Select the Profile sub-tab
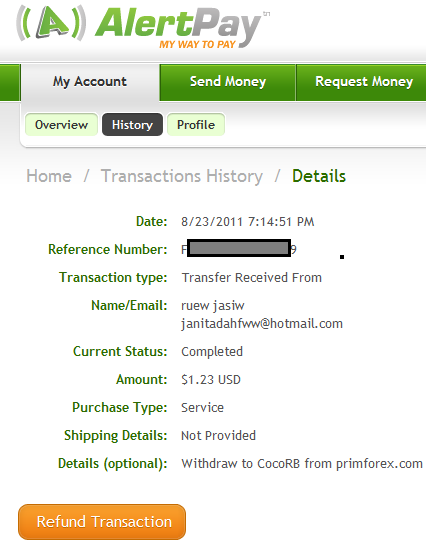 pyautogui.click(x=196, y=125)
